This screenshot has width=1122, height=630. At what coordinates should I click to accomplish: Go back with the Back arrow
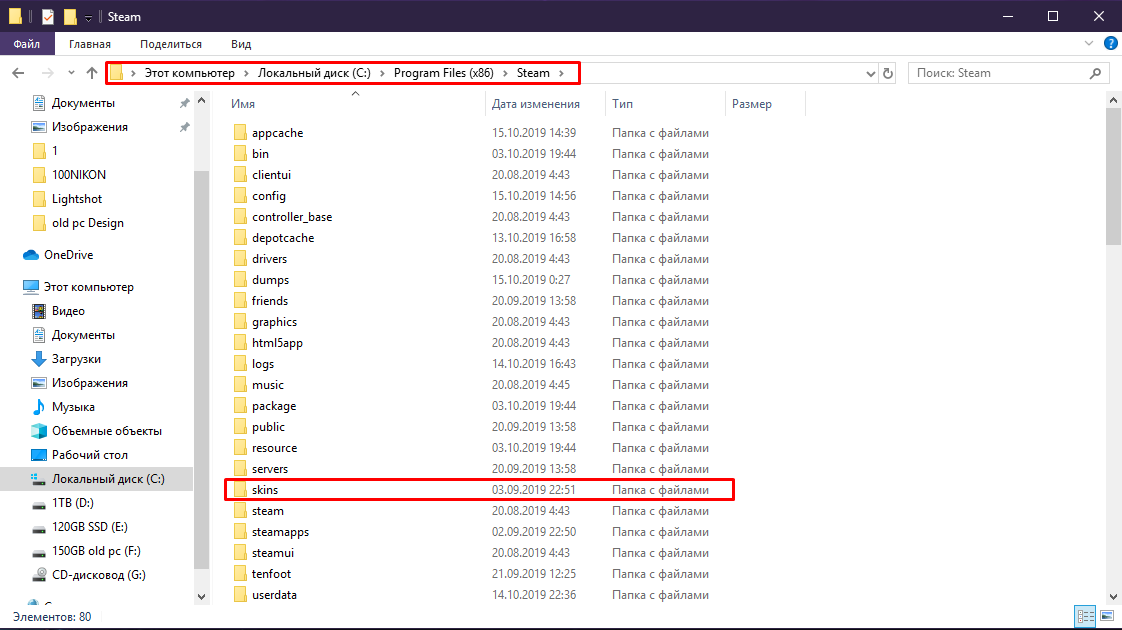19,73
